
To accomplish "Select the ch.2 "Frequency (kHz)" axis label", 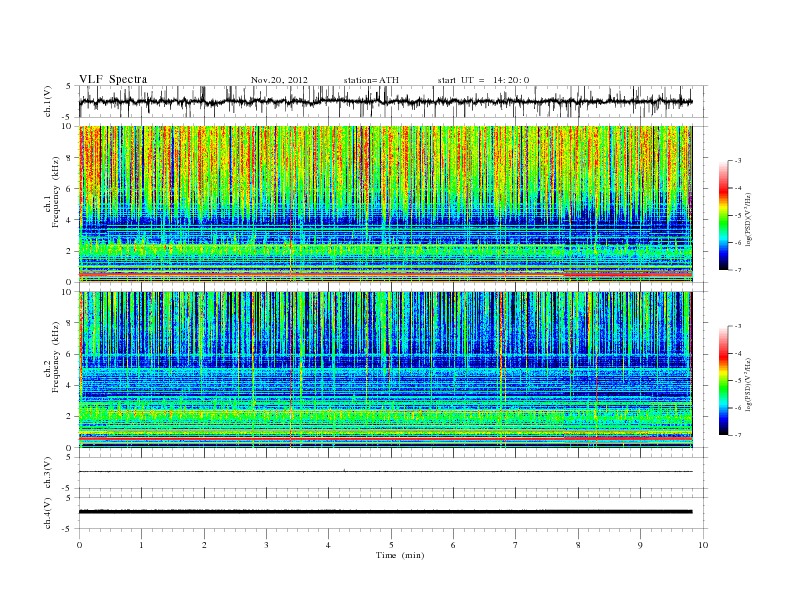I will (56, 357).
